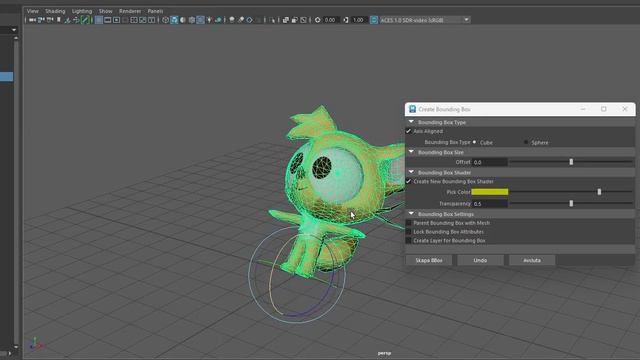Click the Undo button in dialog
Screen dimensions: 640x360
tap(480, 260)
